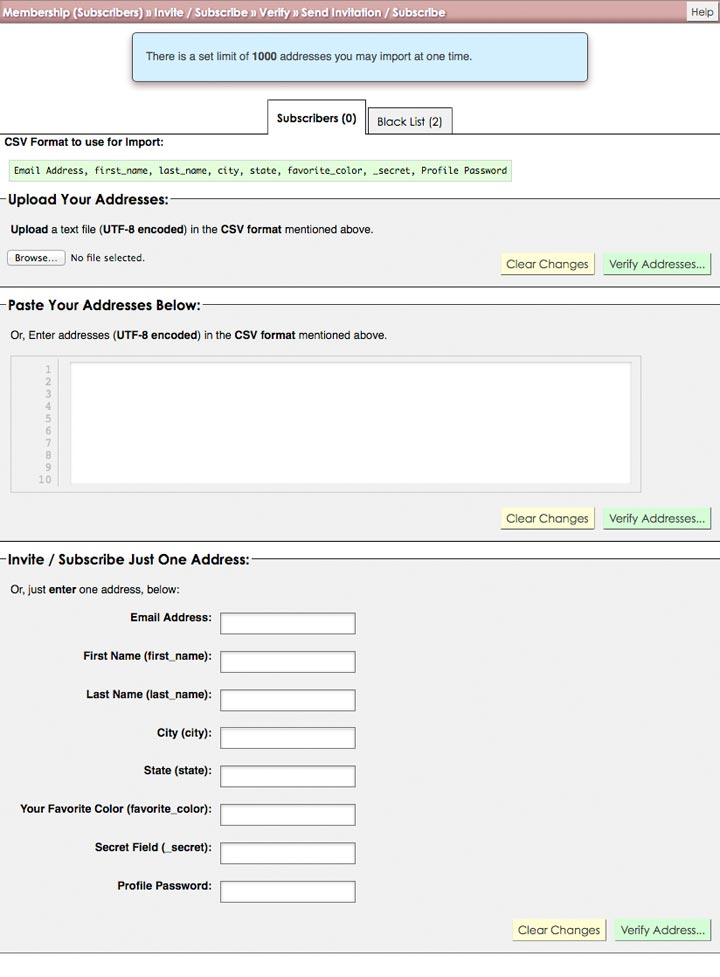Image resolution: width=720 pixels, height=977 pixels.
Task: Focus the Secret Field (_secret) input
Action: 287,853
